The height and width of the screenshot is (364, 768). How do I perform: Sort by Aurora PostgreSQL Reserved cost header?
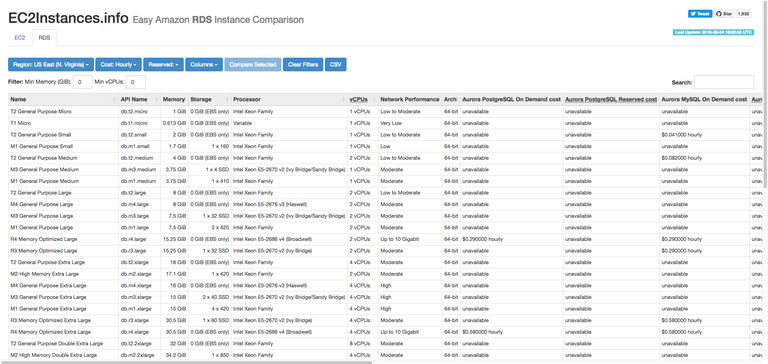pyautogui.click(x=611, y=99)
